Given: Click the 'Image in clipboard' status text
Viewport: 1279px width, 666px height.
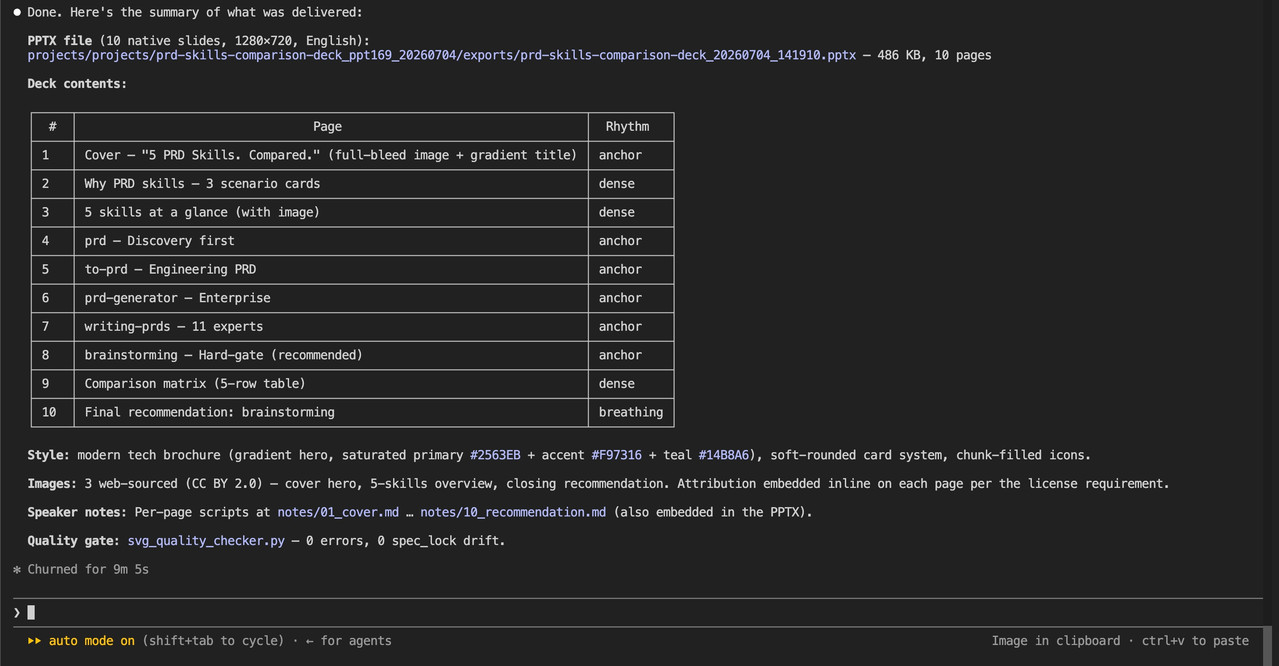Looking at the screenshot, I should [1056, 641].
